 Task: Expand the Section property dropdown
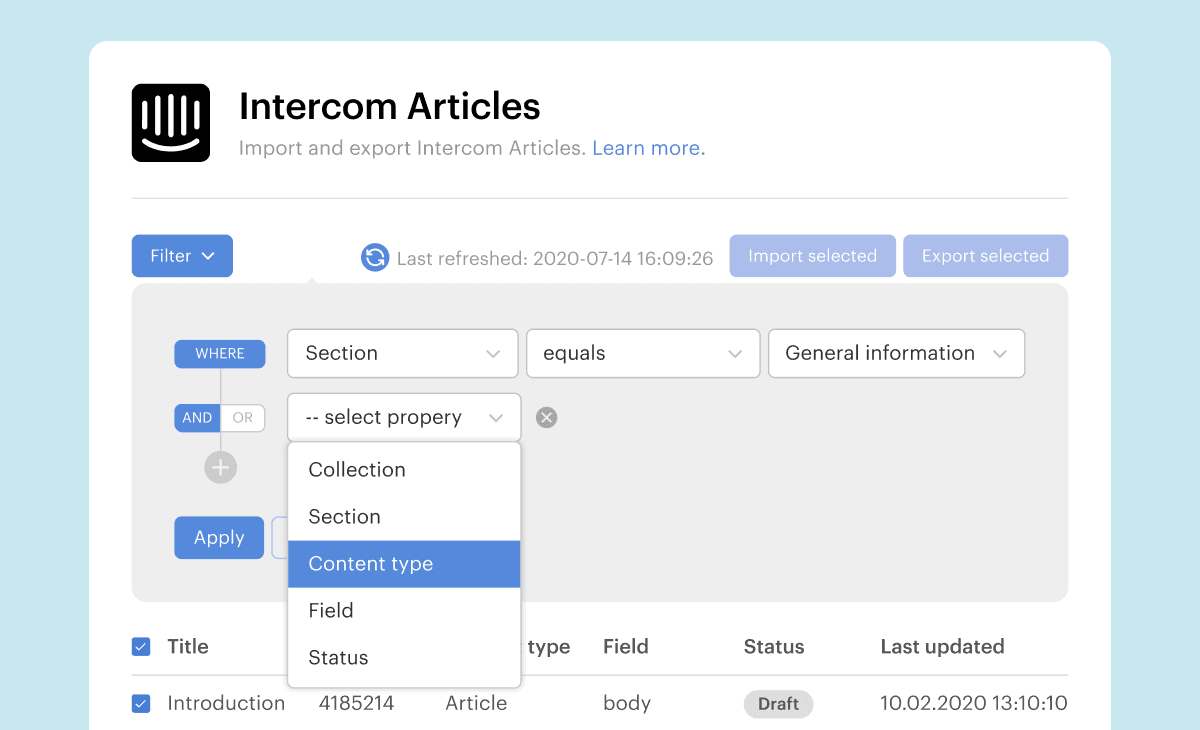click(x=402, y=353)
